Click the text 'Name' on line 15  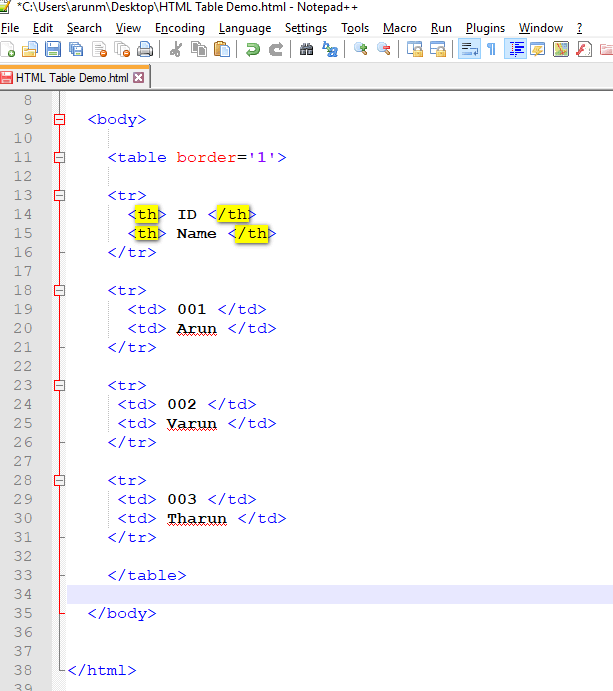[197, 234]
